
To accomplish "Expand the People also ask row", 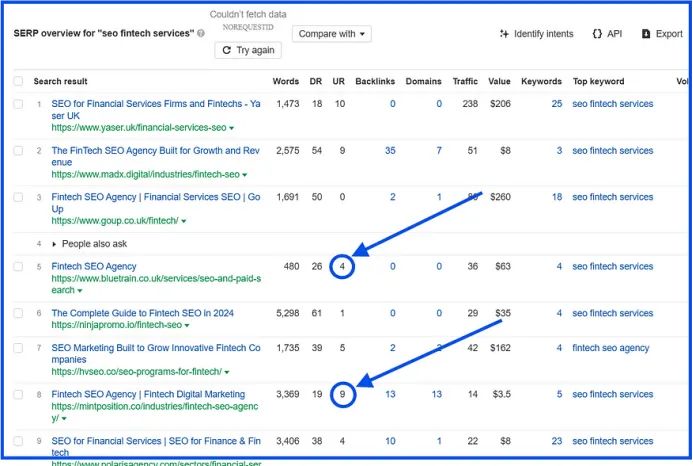I will tap(54, 244).
